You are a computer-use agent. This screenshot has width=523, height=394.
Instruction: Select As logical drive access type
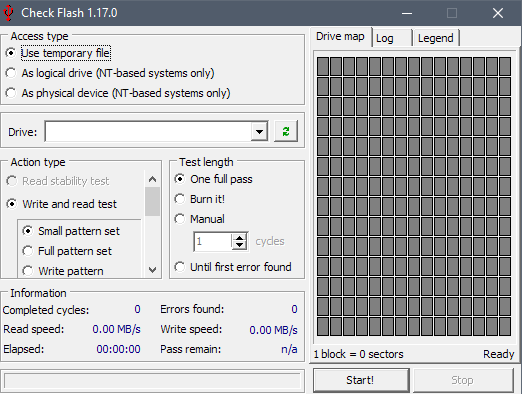[x=110, y=73]
